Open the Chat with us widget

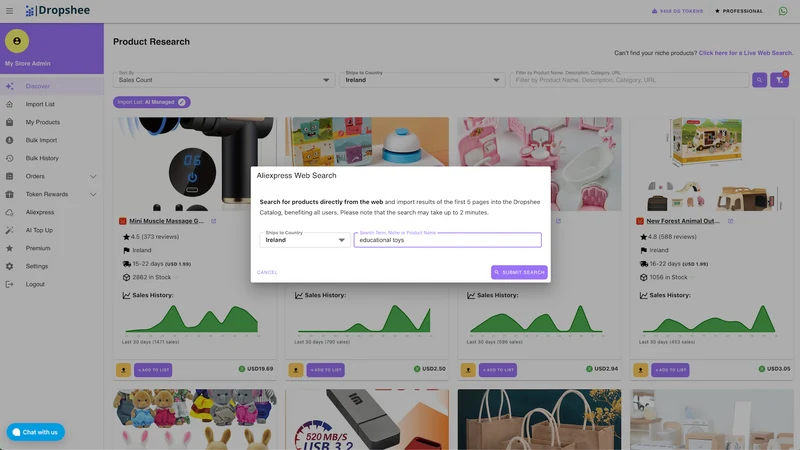click(x=36, y=432)
